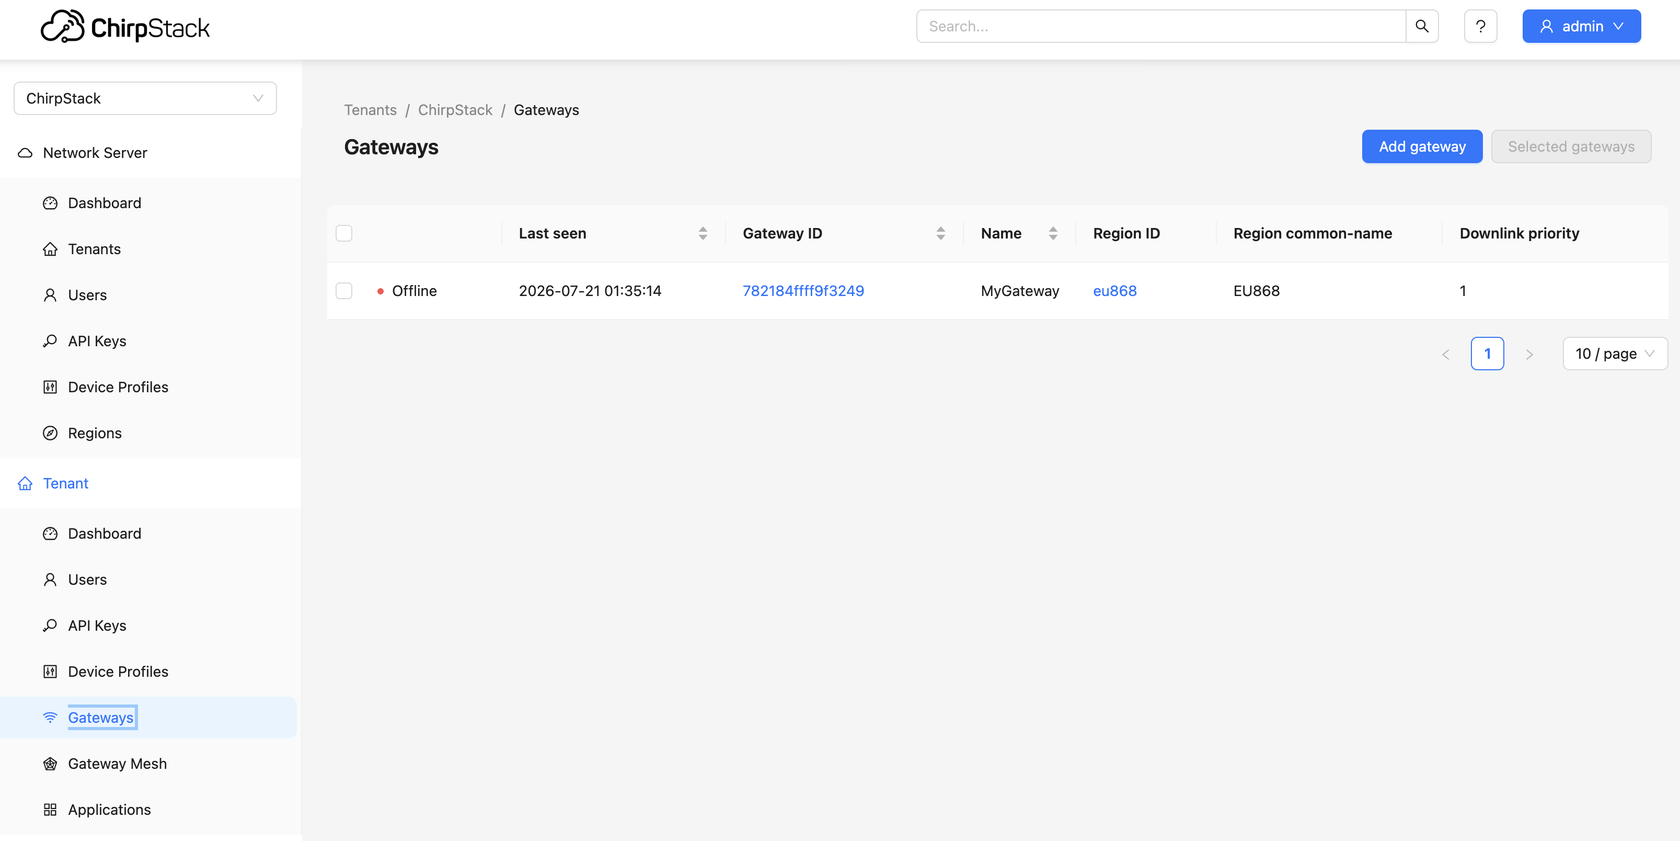Image resolution: width=1680 pixels, height=841 pixels.
Task: Click the Tenant Device Profiles icon
Action: [50, 672]
